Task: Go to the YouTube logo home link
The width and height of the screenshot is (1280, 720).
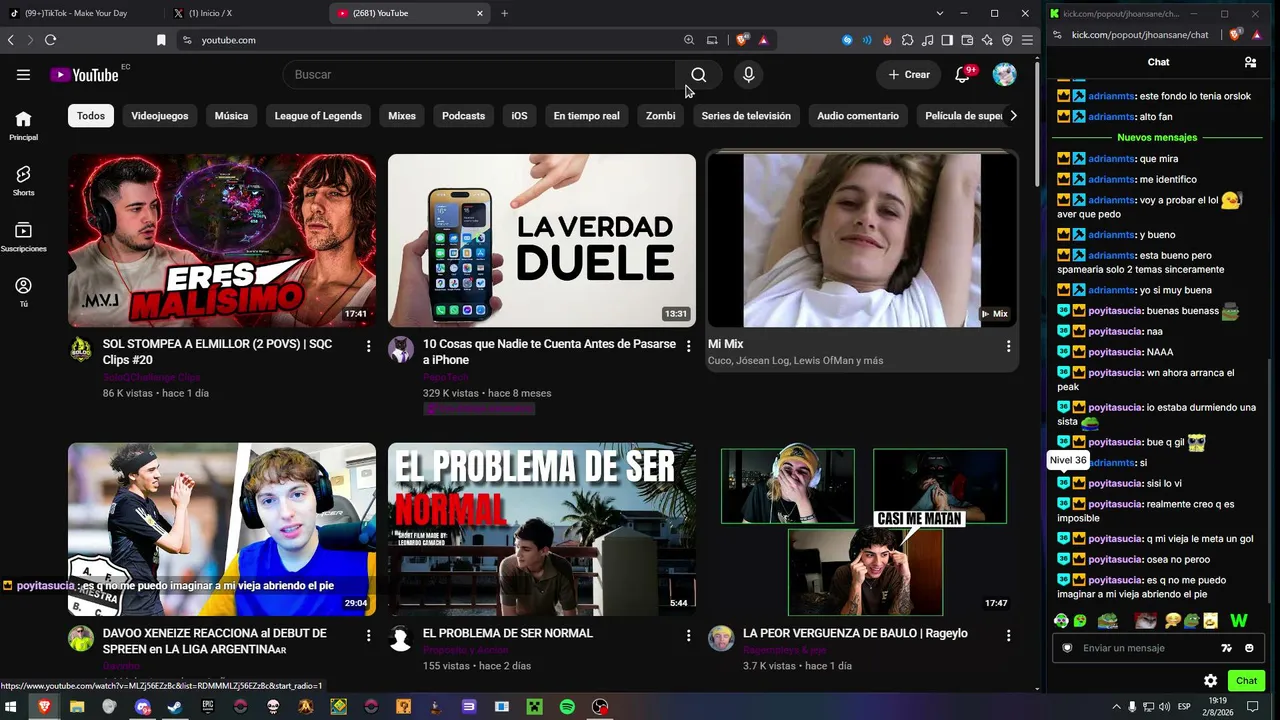Action: [x=85, y=75]
